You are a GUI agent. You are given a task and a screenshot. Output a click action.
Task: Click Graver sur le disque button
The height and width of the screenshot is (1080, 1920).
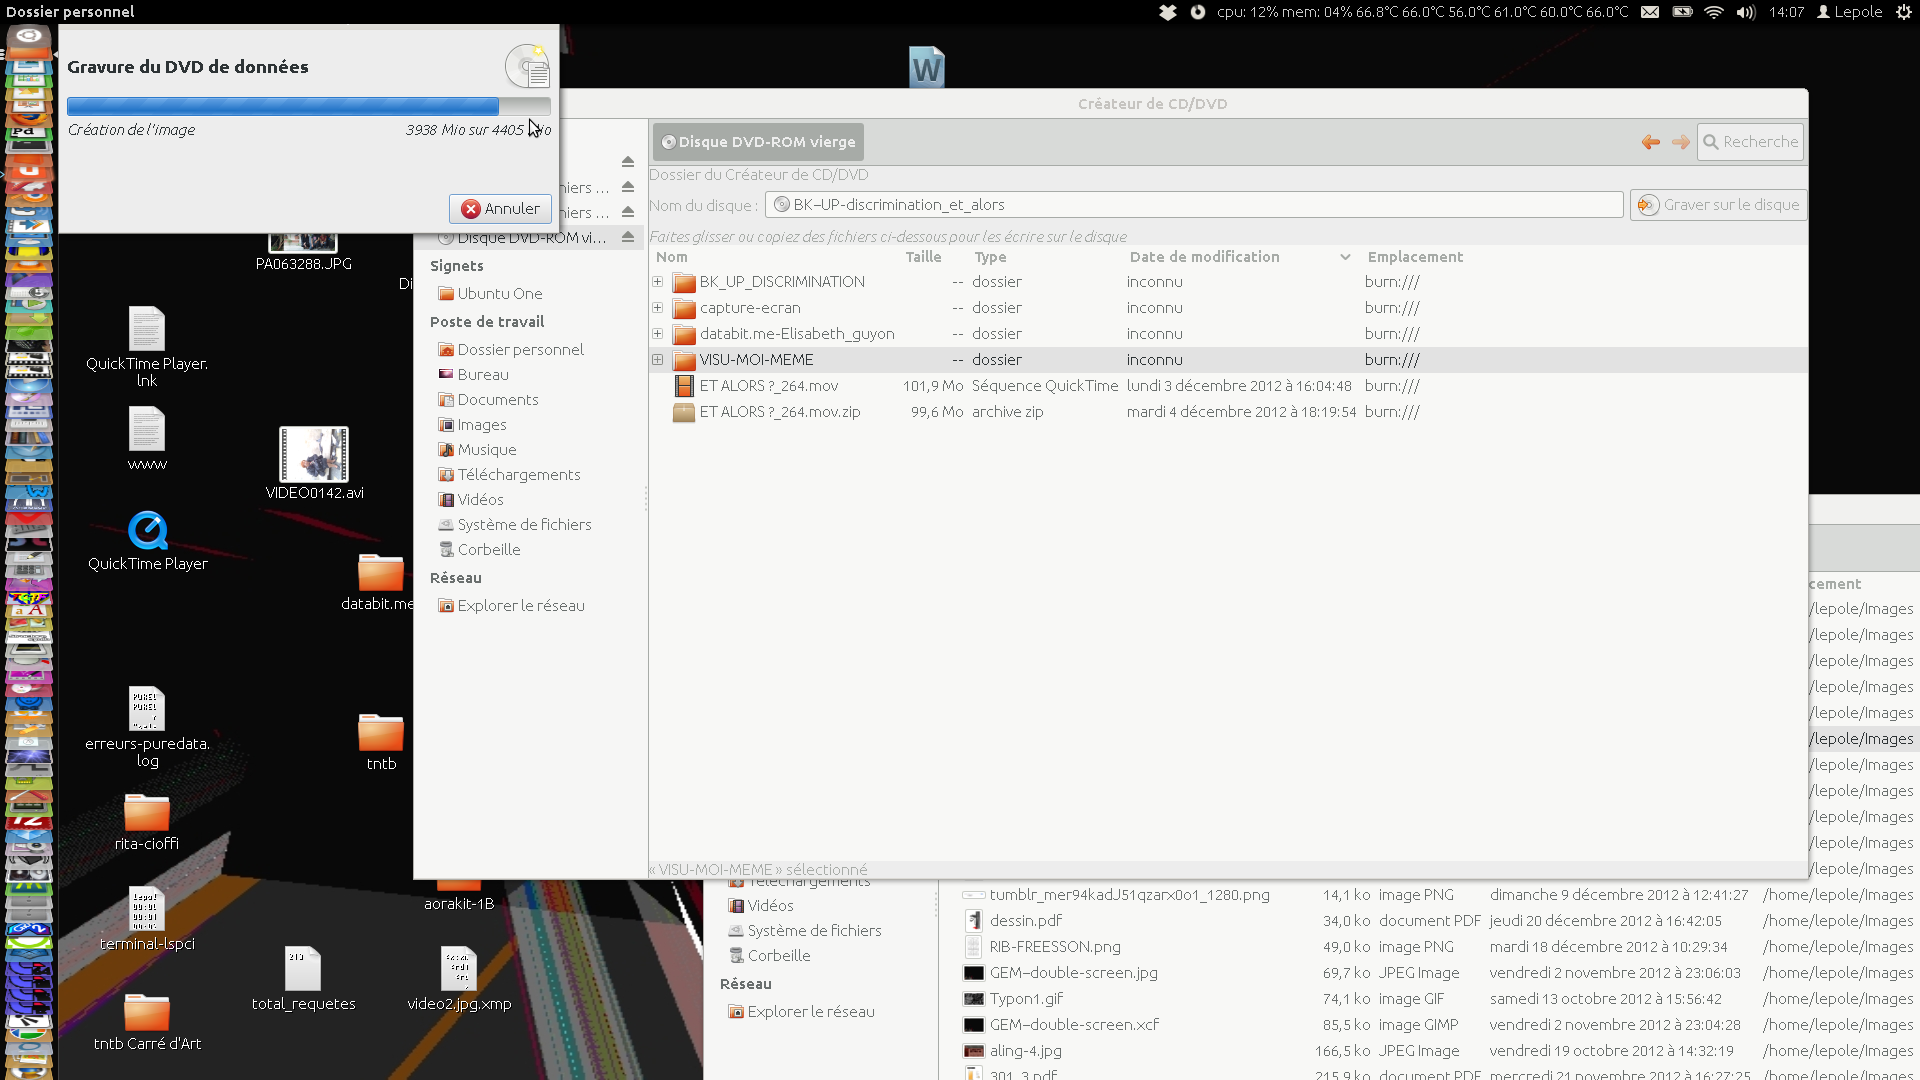pos(1718,205)
